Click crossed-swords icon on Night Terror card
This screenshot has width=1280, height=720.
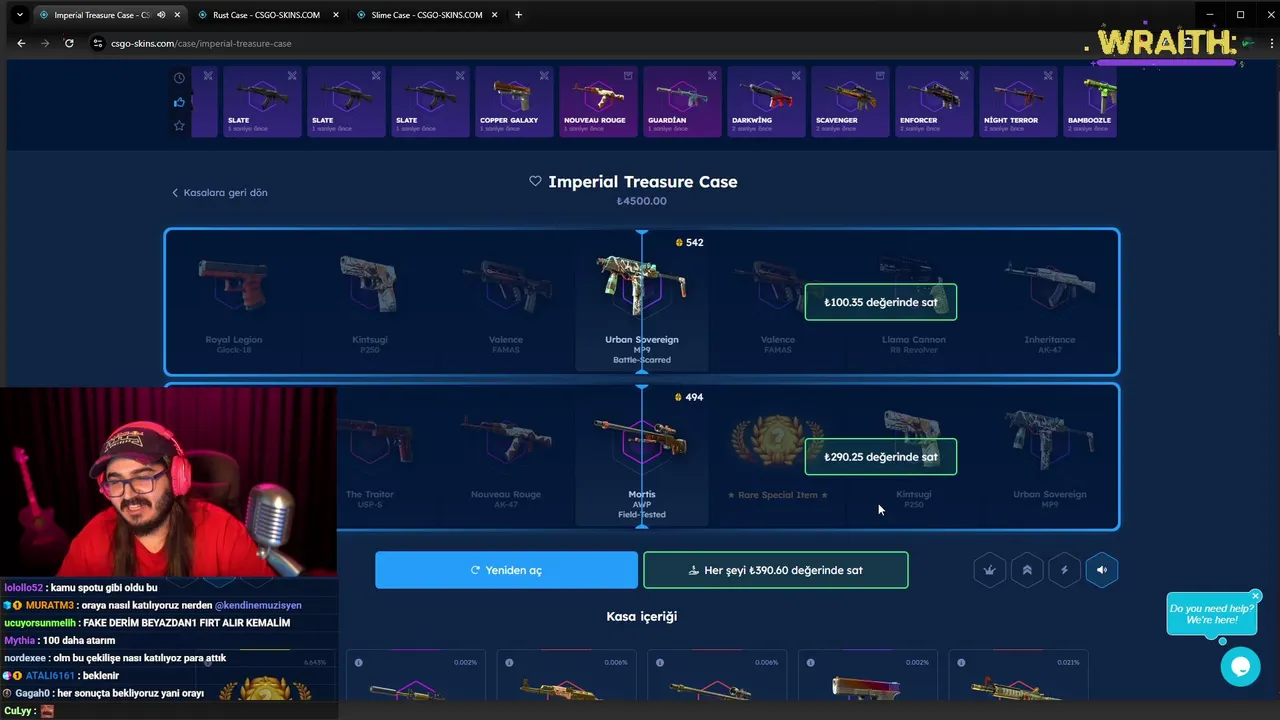pos(1048,75)
